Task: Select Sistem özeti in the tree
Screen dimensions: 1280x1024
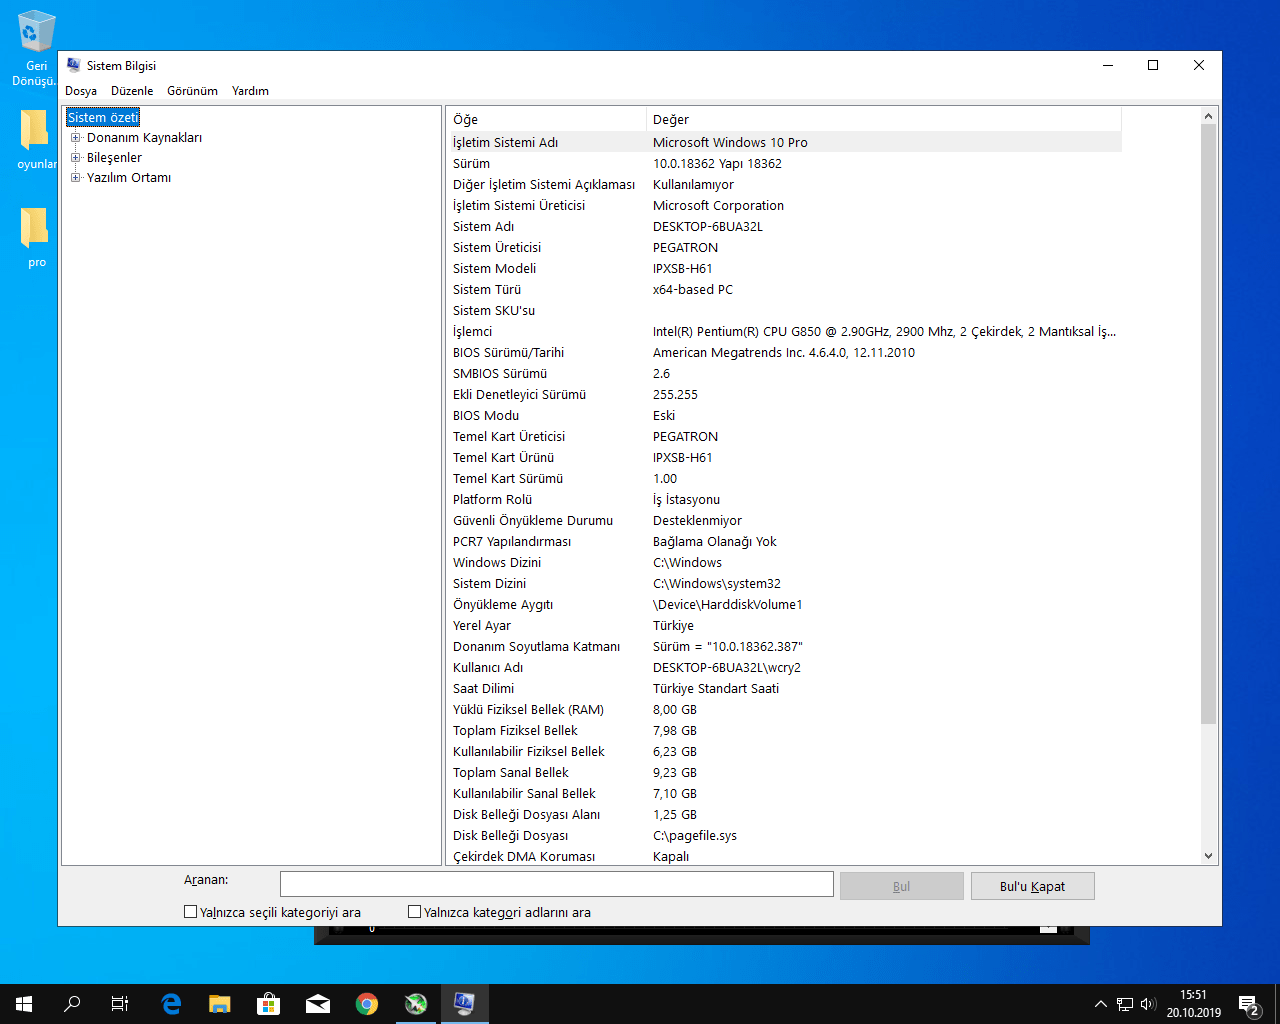Action: point(103,118)
